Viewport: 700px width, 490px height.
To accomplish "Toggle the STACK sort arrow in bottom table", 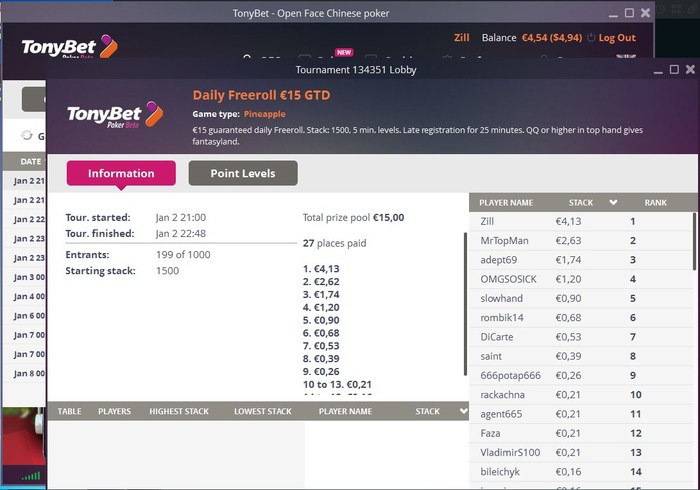I will click(x=462, y=411).
